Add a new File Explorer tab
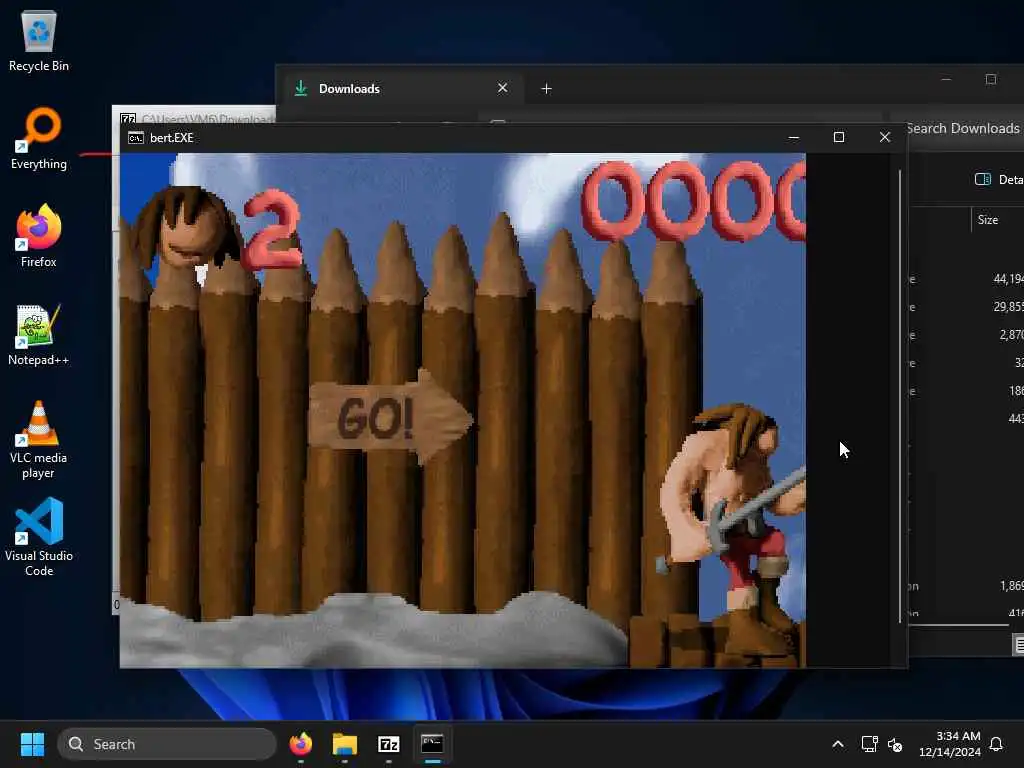The width and height of the screenshot is (1024, 768). click(x=547, y=88)
